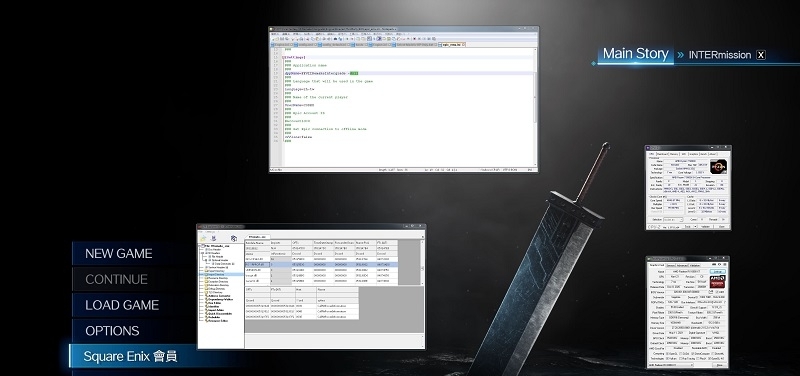Click the vertical scrollbar of CFF import table
The width and height of the screenshot is (800, 376).
point(421,262)
